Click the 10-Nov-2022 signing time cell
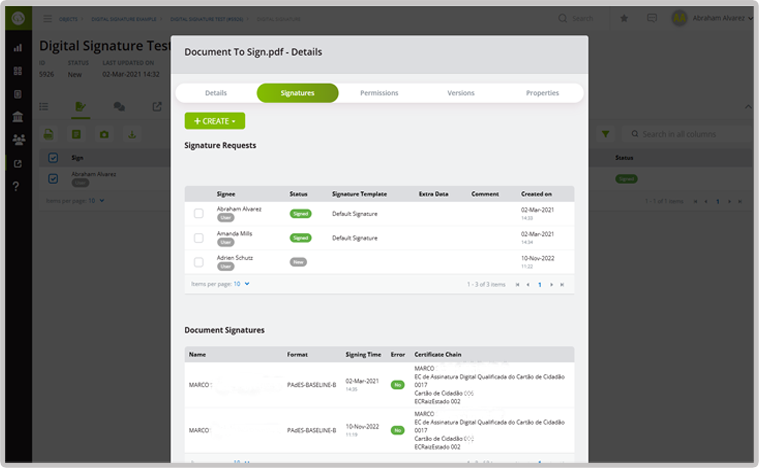759x468 pixels. coord(362,430)
